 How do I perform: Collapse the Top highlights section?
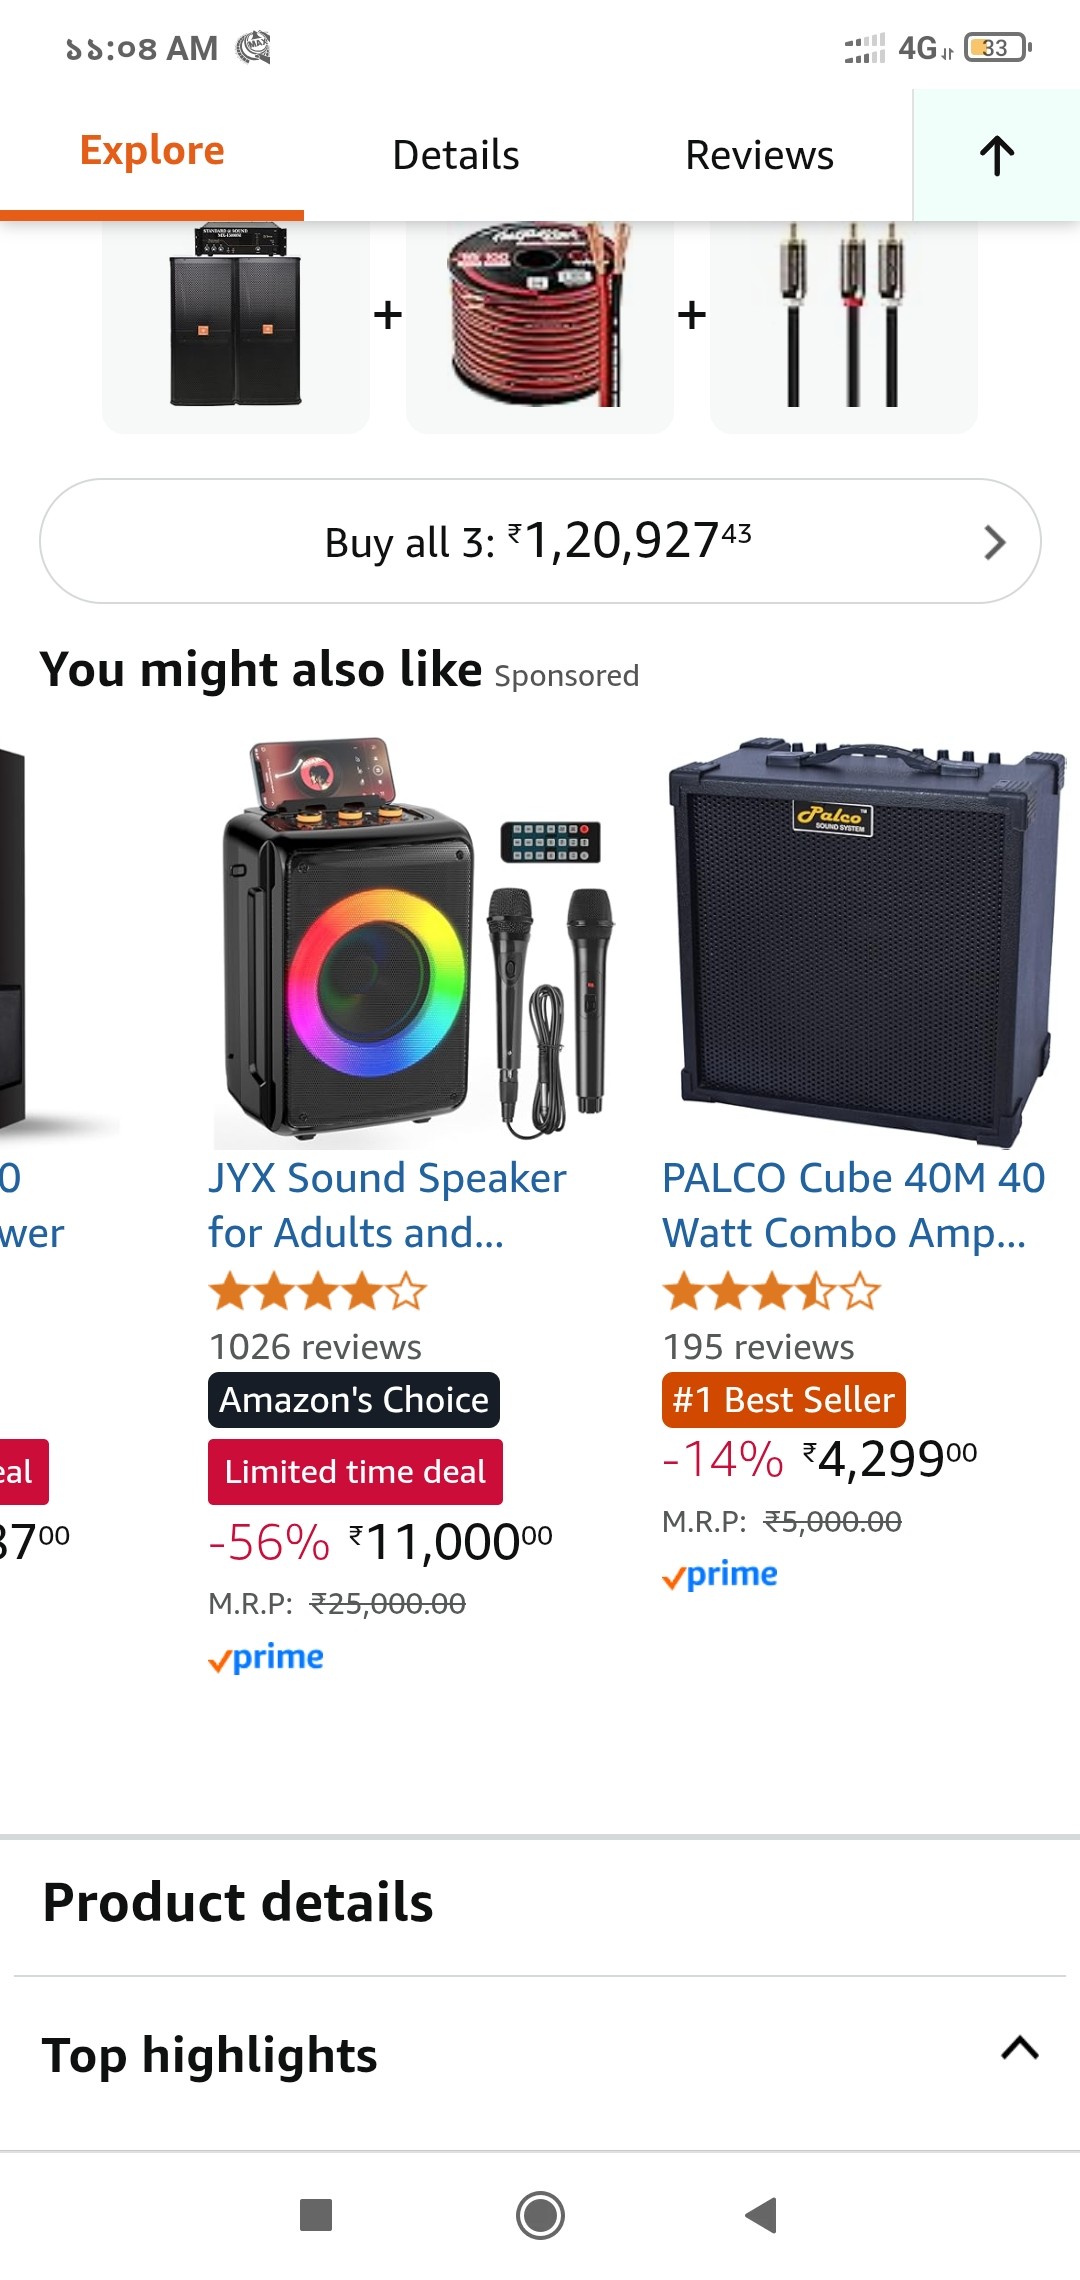click(1019, 2049)
